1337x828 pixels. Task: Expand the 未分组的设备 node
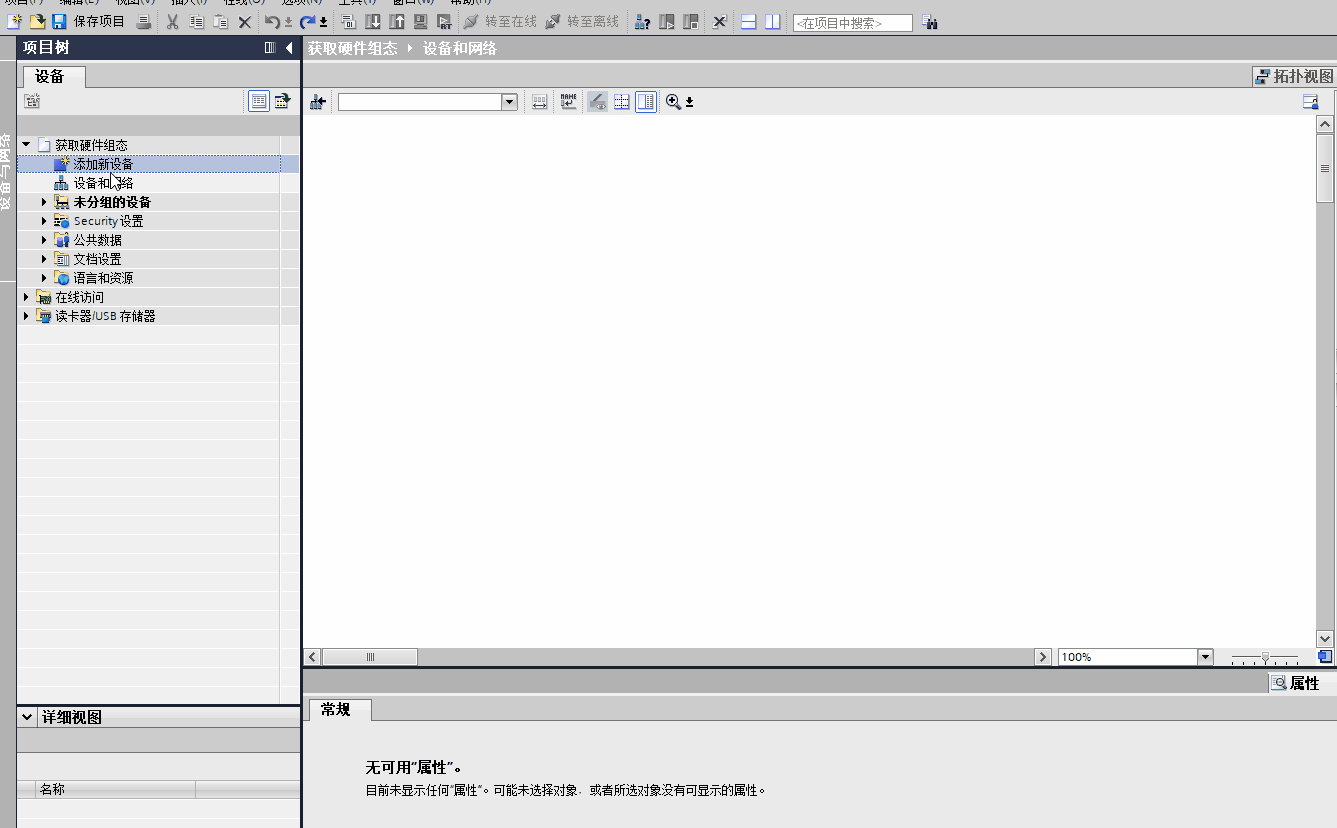pos(44,202)
